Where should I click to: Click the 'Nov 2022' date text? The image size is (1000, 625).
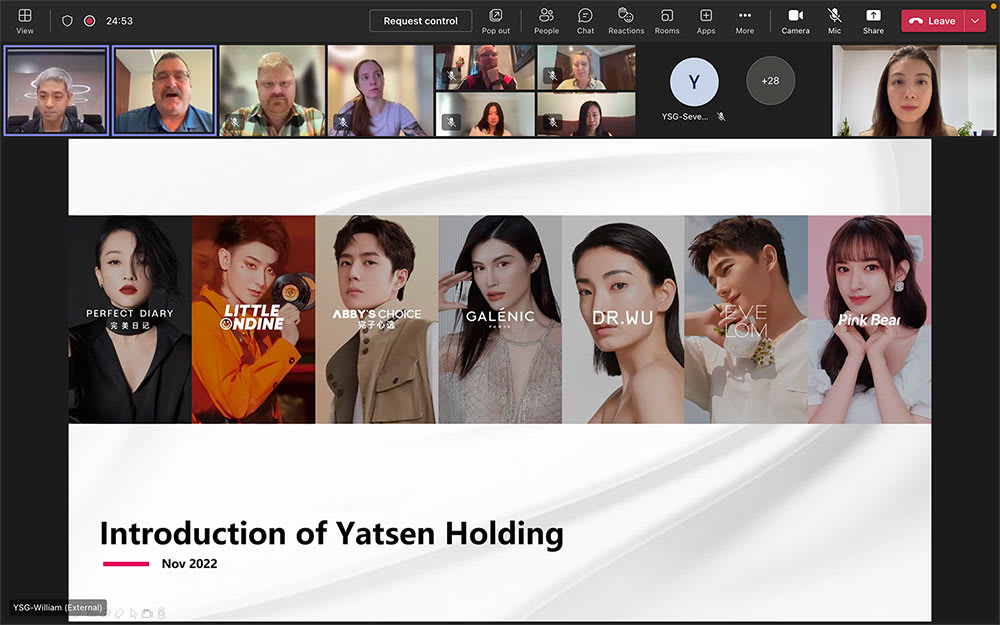click(189, 564)
